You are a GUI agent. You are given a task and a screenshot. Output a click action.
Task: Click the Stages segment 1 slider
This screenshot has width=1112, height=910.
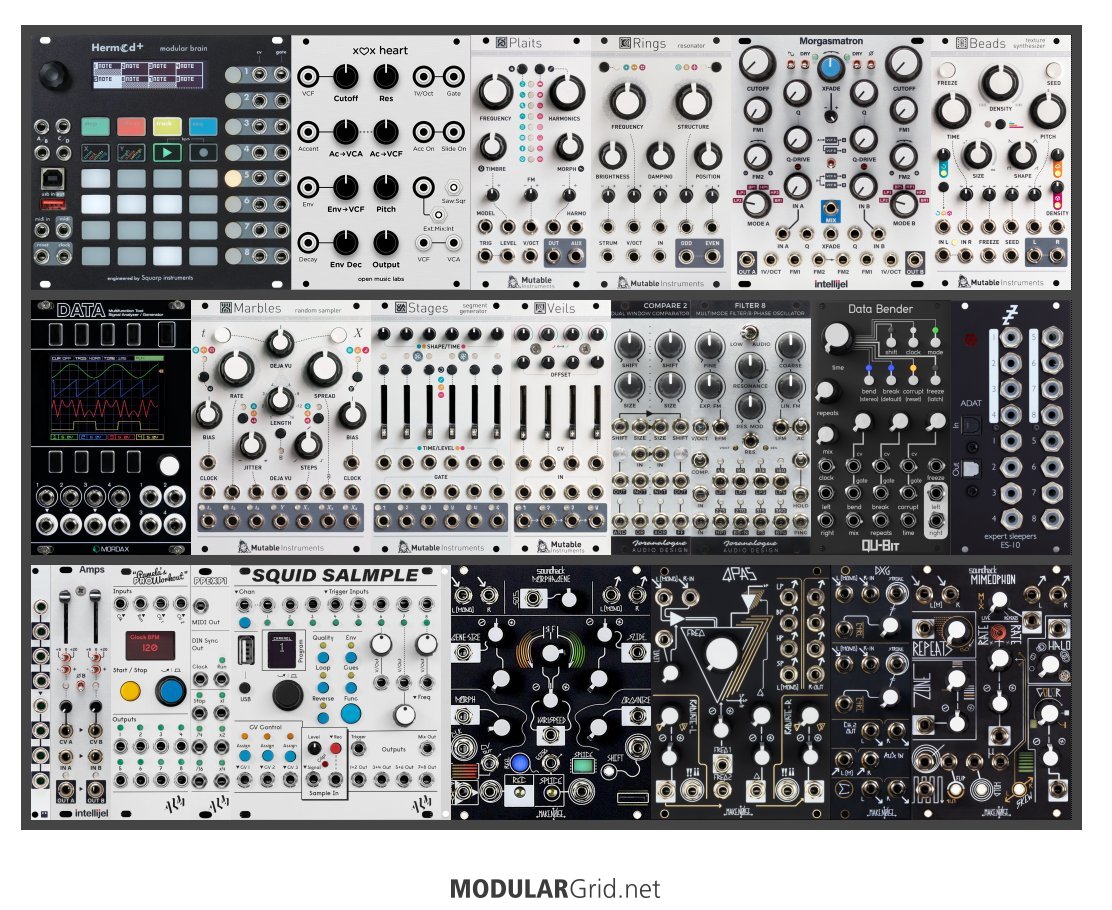tap(384, 411)
